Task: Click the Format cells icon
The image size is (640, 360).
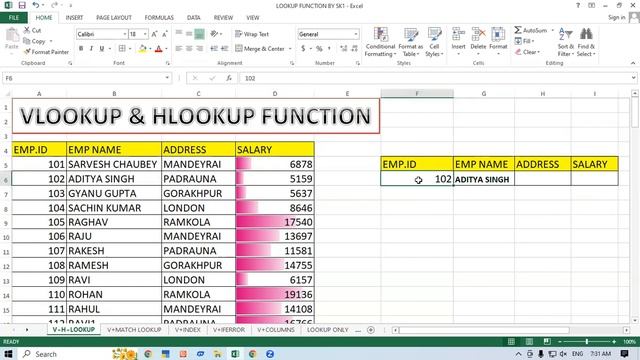Action: [498, 35]
